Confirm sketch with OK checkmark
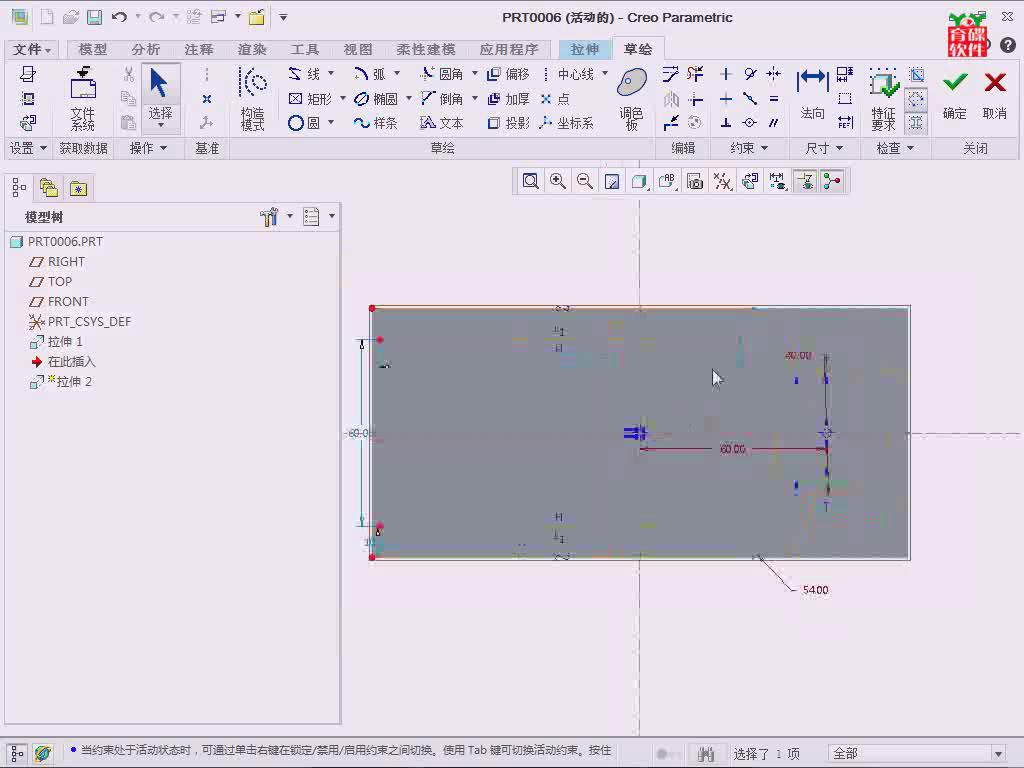Image resolution: width=1024 pixels, height=768 pixels. click(955, 95)
